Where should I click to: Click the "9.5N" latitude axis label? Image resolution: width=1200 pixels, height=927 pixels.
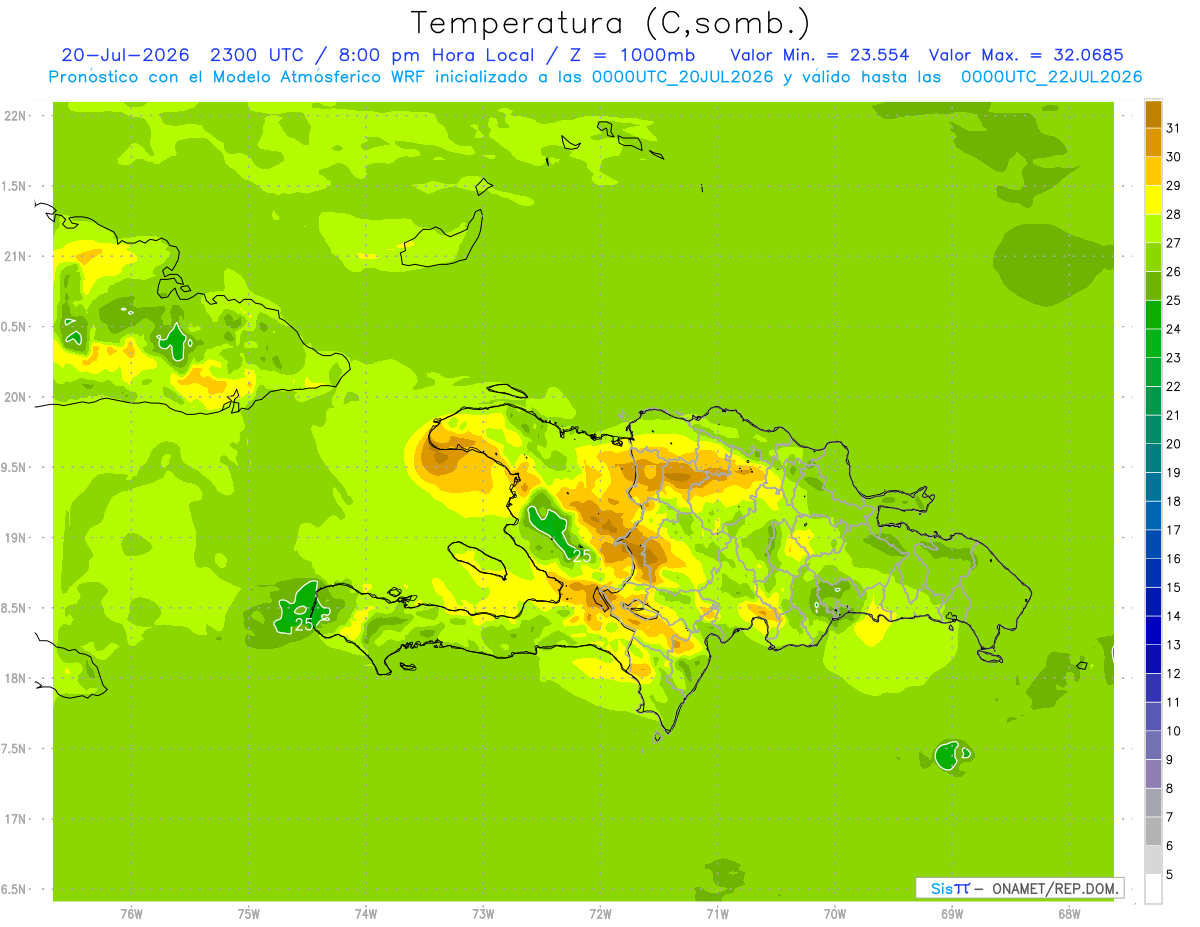[15, 468]
